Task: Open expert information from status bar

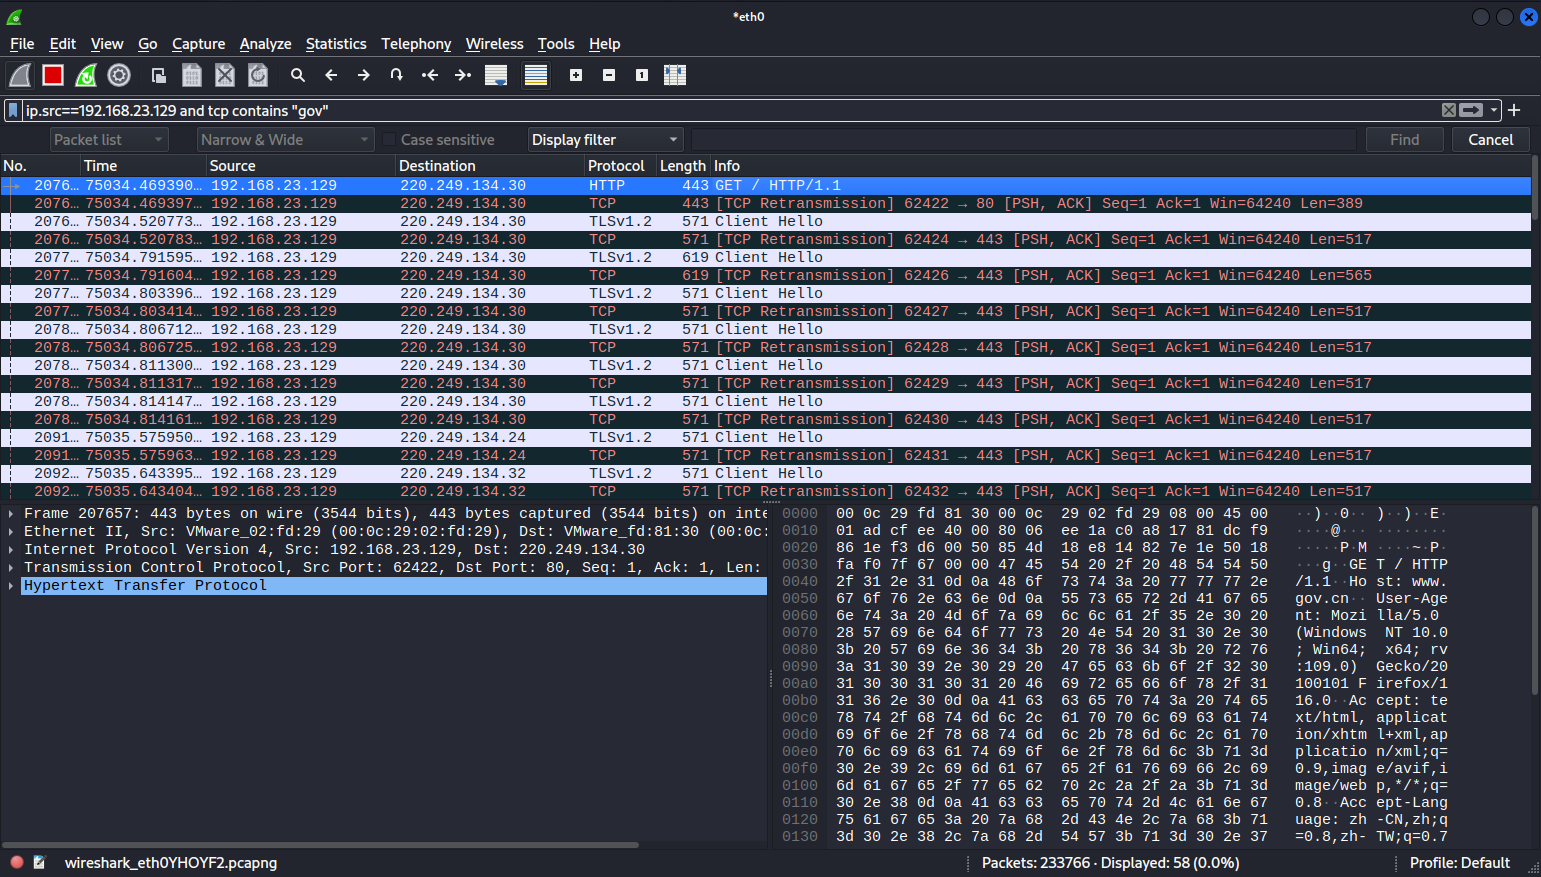Action: pos(17,862)
